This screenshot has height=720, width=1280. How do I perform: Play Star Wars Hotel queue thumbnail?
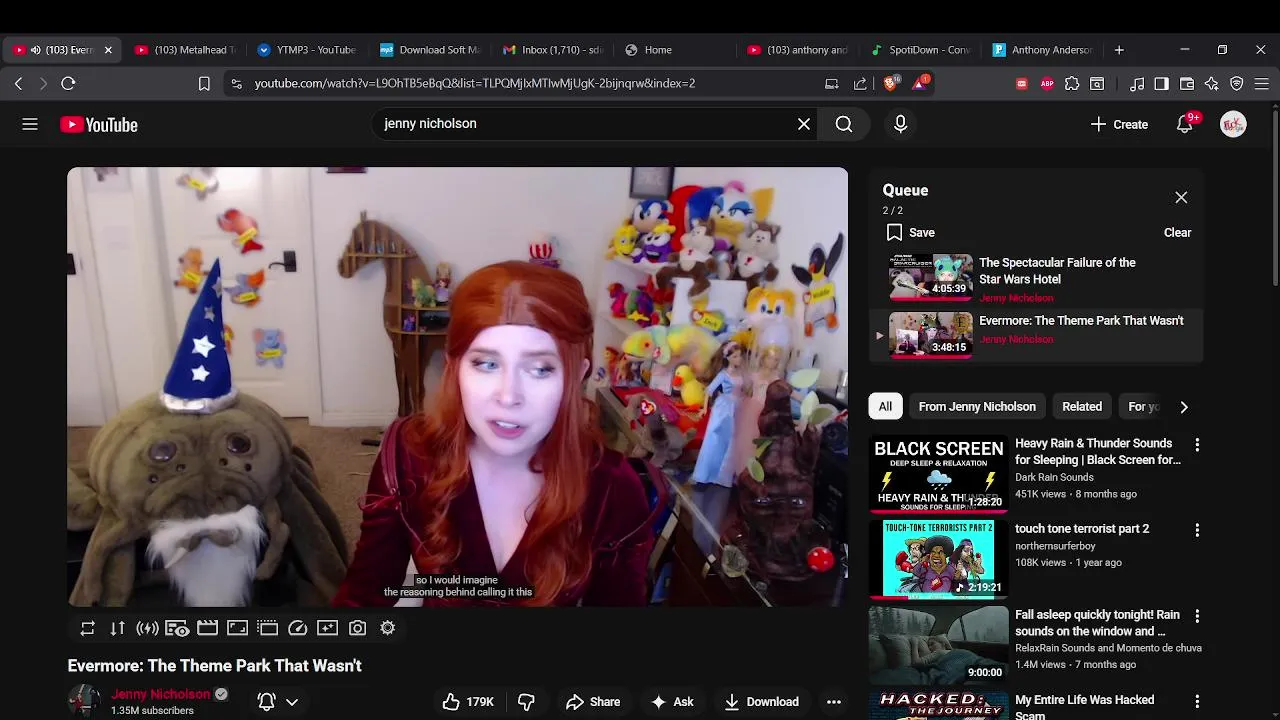point(931,277)
